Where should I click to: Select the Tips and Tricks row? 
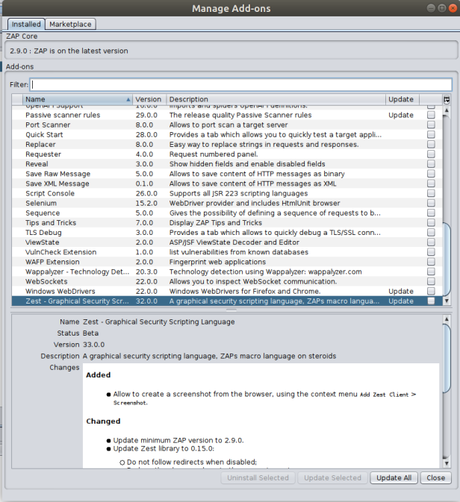coord(227,223)
